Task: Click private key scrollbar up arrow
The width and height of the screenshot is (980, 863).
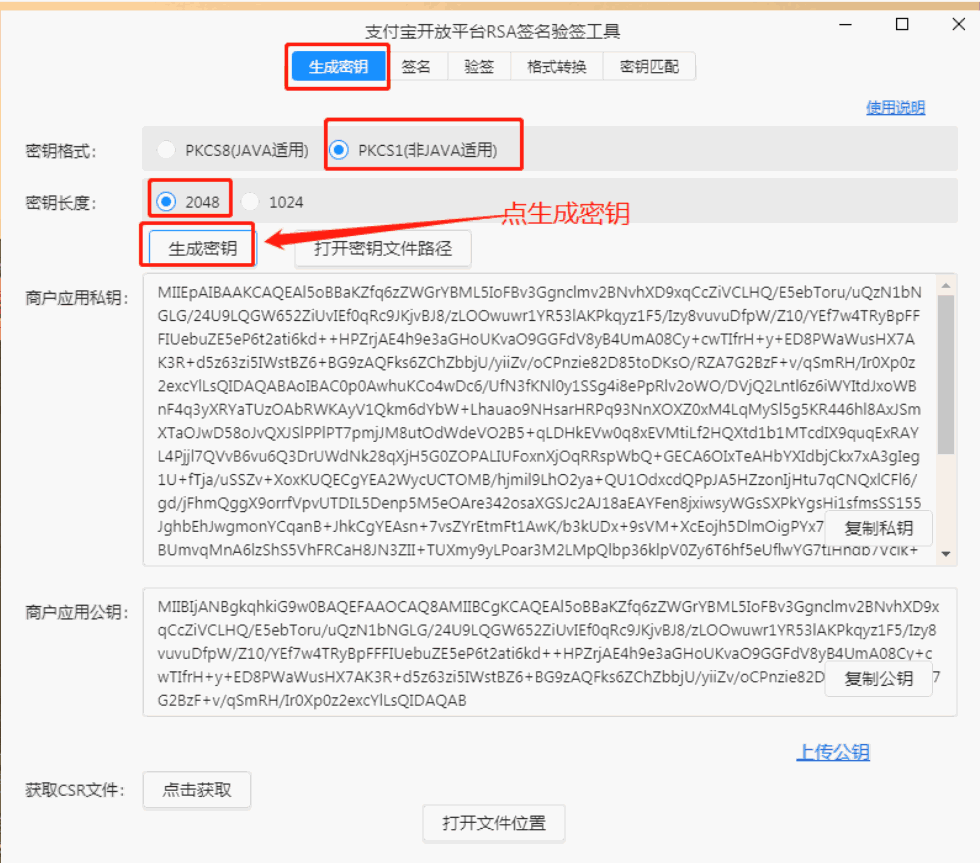Action: tap(946, 286)
